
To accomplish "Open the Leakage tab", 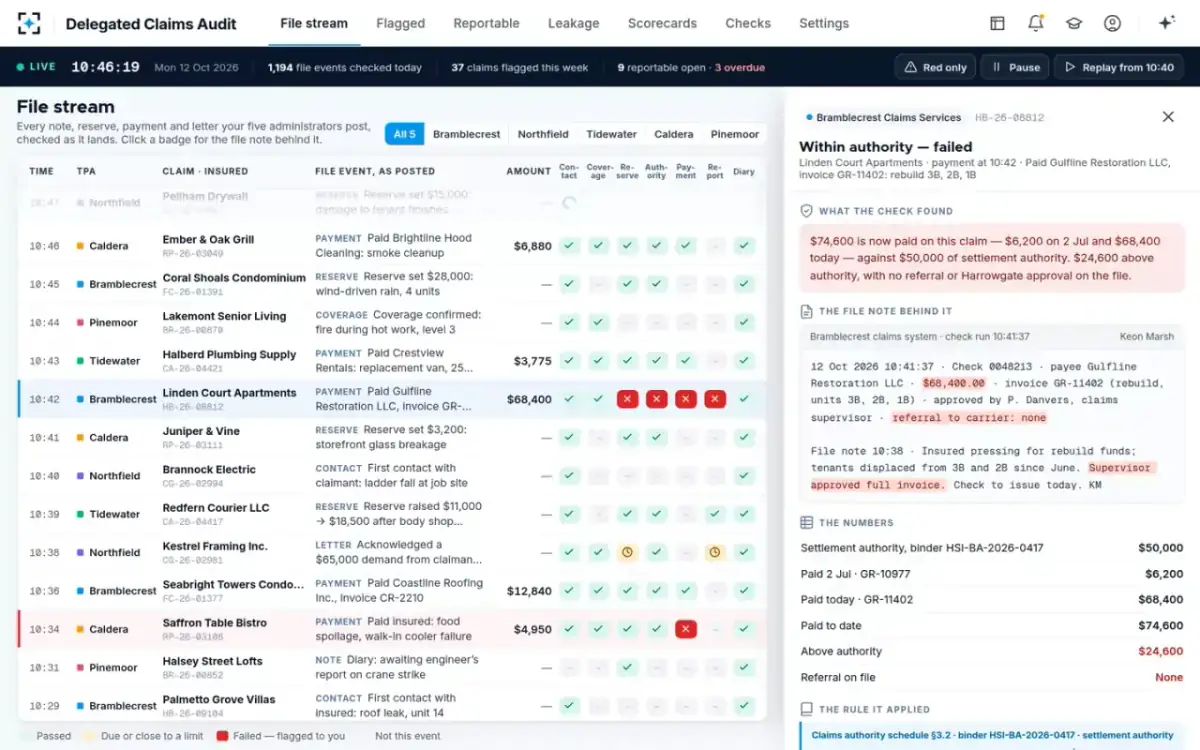I will tap(573, 23).
